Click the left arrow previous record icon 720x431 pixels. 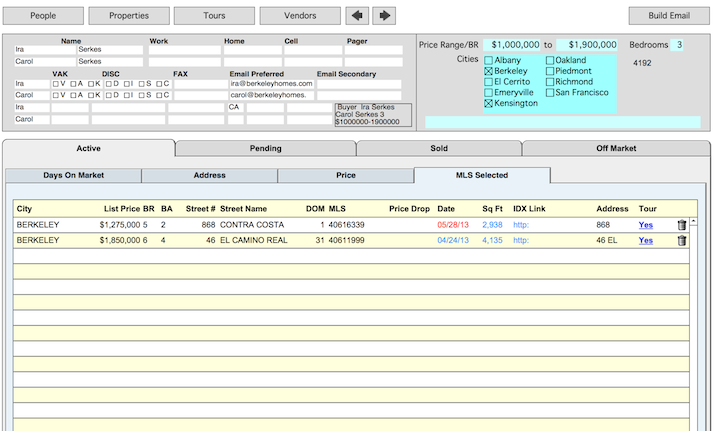click(x=357, y=16)
